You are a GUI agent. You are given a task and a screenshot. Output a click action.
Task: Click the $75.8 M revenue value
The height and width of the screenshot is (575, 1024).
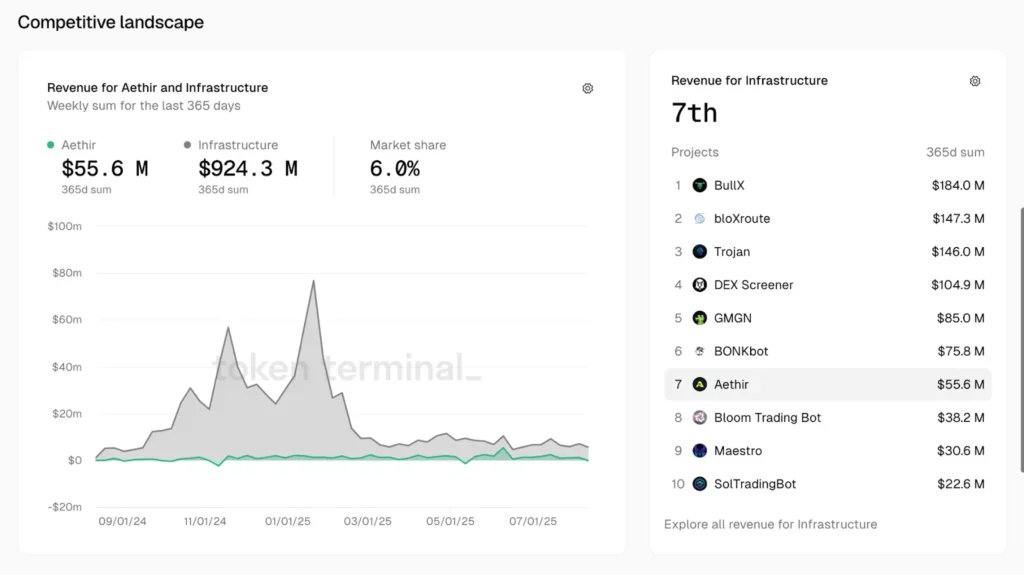pos(961,352)
